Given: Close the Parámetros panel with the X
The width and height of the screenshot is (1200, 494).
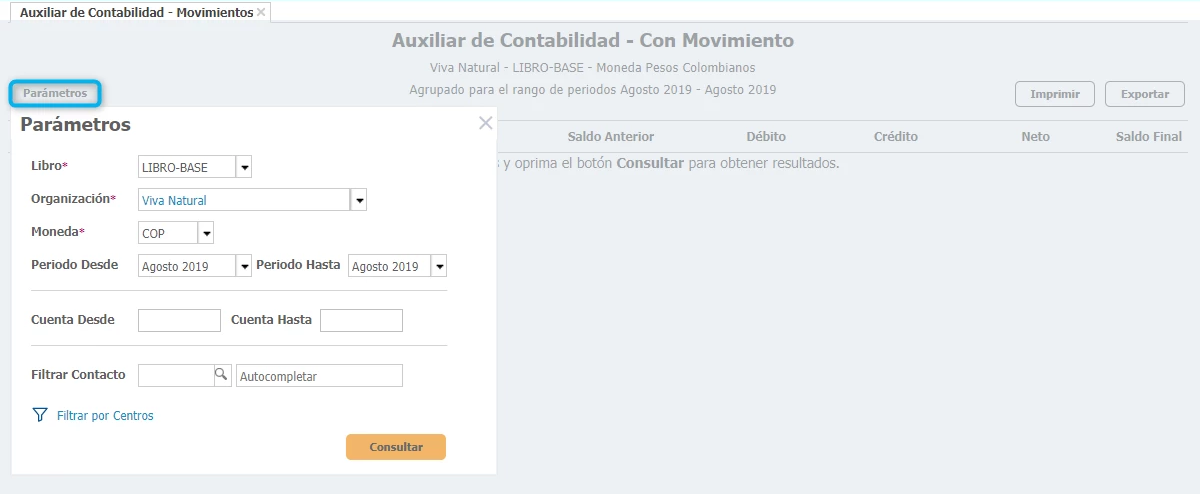Looking at the screenshot, I should (486, 123).
